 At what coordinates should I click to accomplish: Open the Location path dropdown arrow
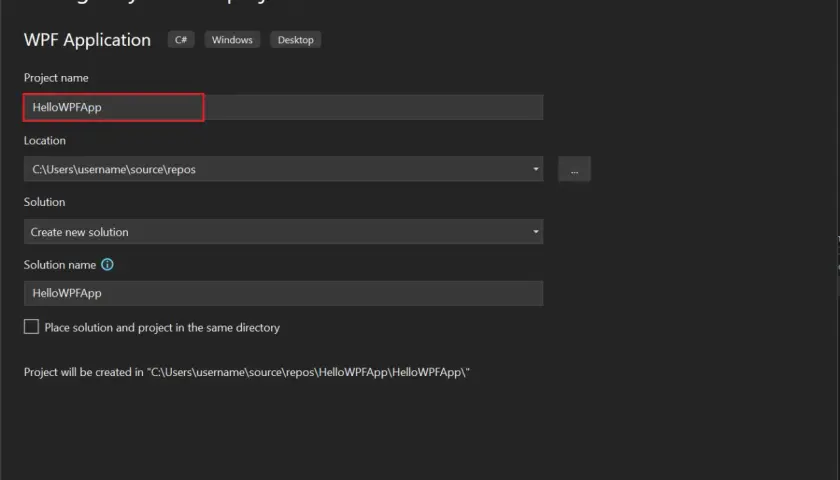tap(535, 169)
